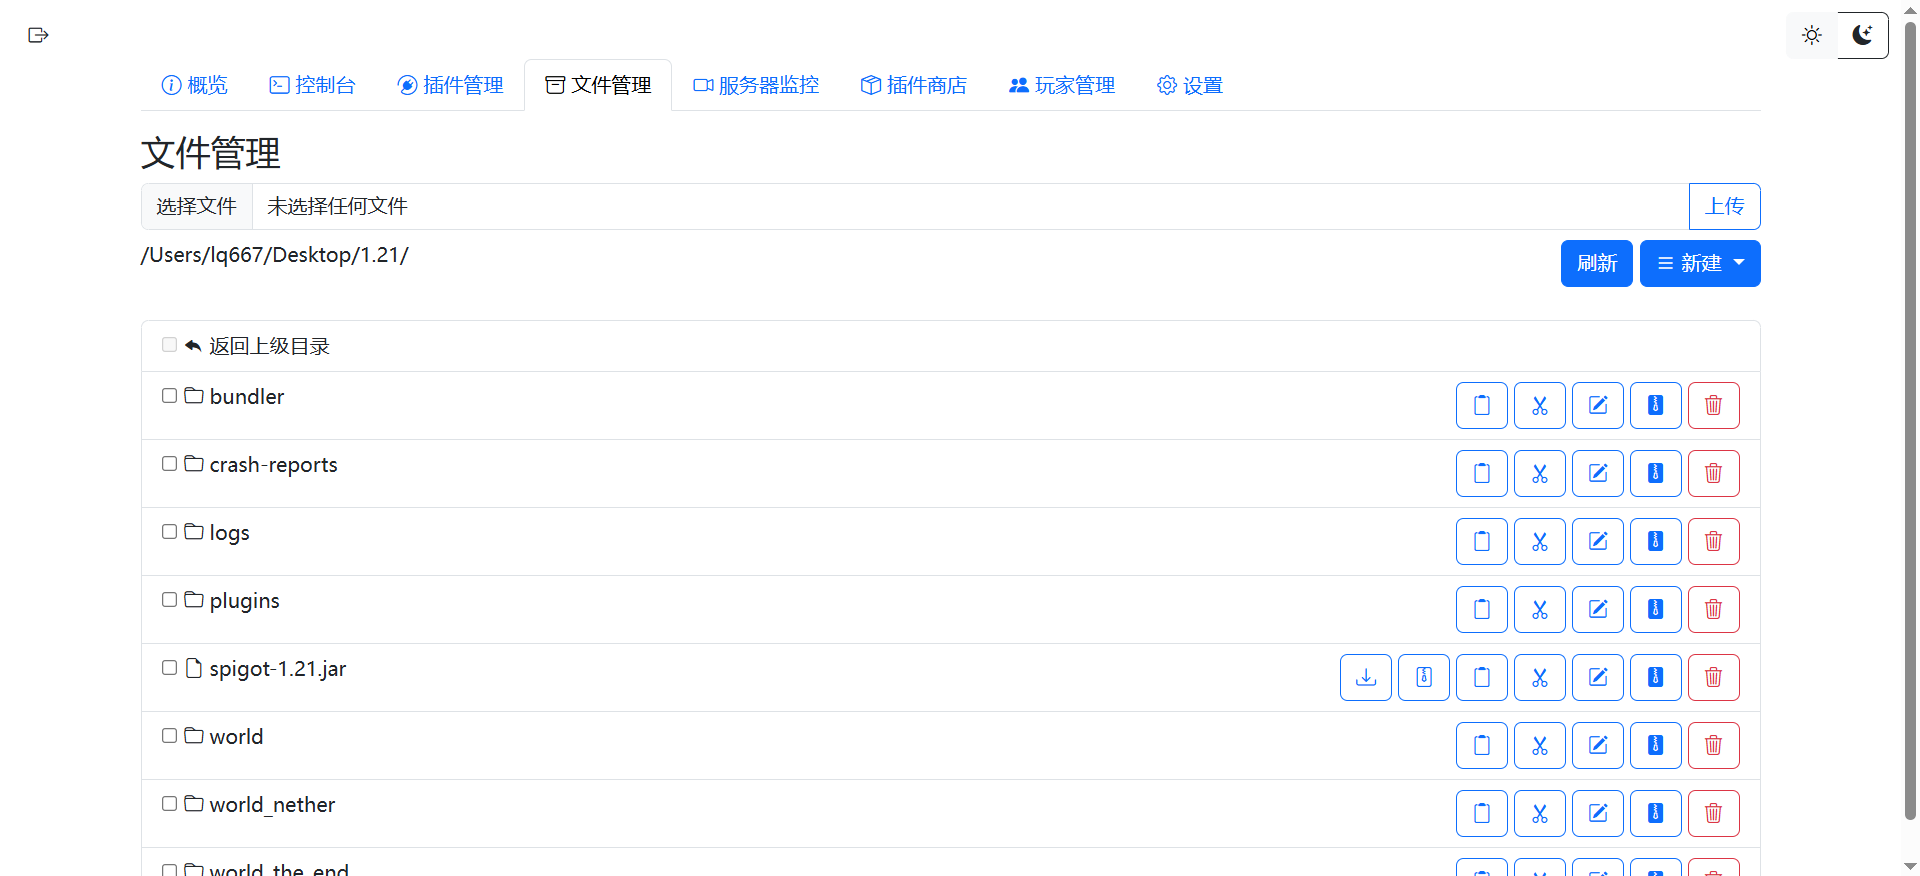Switch to light theme sun icon
Screen dimensions: 1920x876
1812,35
